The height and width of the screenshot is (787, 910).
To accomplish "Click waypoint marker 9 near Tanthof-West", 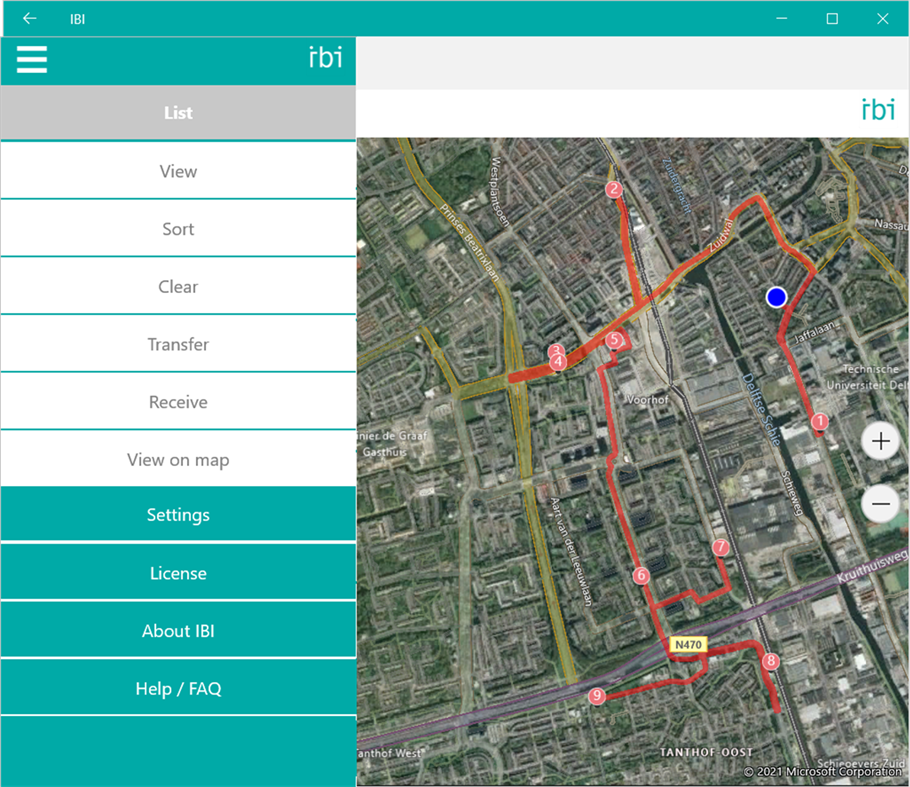I will [x=597, y=696].
